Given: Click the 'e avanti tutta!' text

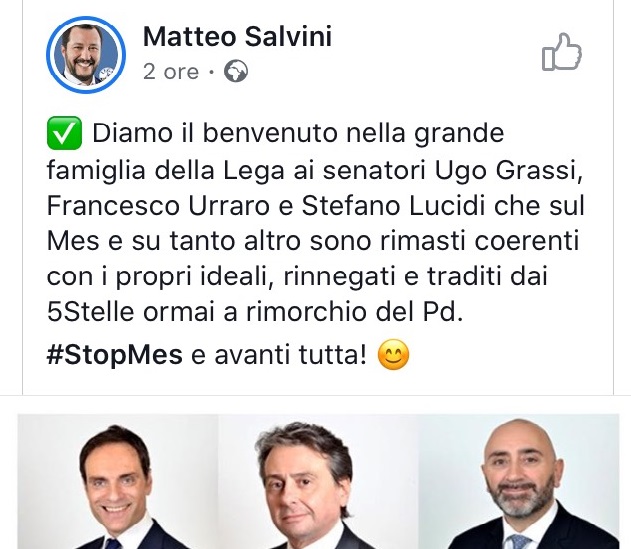Looking at the screenshot, I should [279, 355].
